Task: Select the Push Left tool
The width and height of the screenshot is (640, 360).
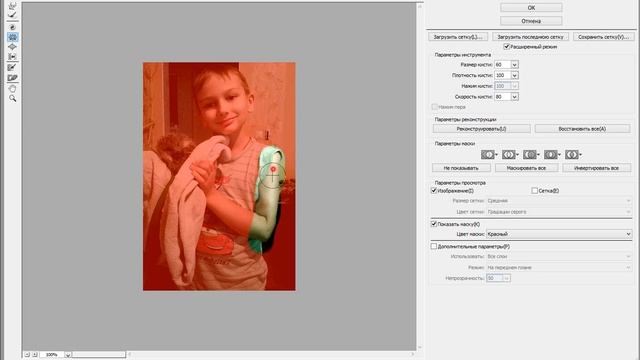Action: coord(13,56)
